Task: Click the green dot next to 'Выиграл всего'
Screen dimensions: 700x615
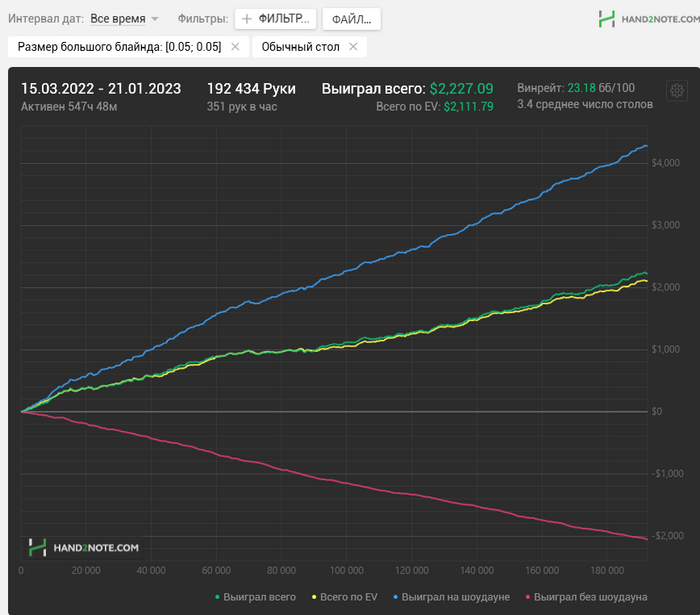Action: [217, 597]
